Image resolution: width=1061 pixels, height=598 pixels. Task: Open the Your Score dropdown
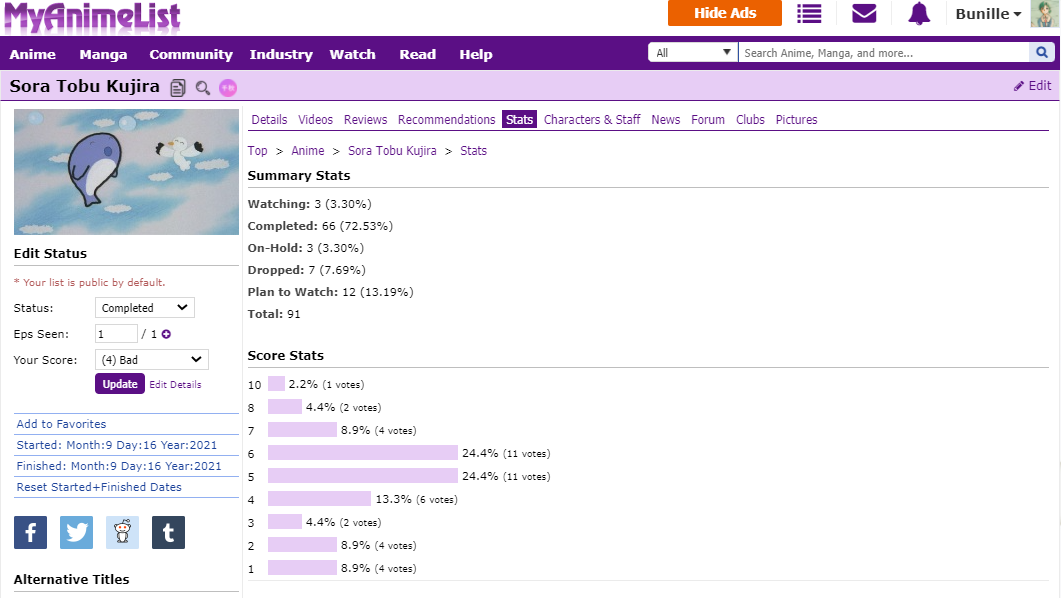tap(152, 360)
